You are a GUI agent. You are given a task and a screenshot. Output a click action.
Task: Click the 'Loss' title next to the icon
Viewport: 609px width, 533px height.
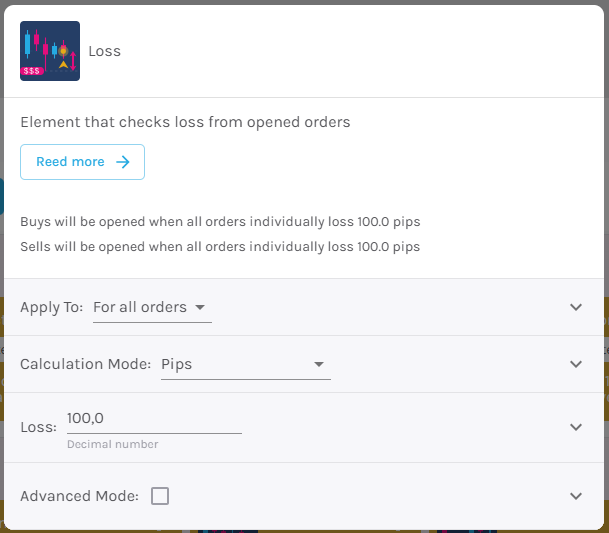click(x=104, y=51)
